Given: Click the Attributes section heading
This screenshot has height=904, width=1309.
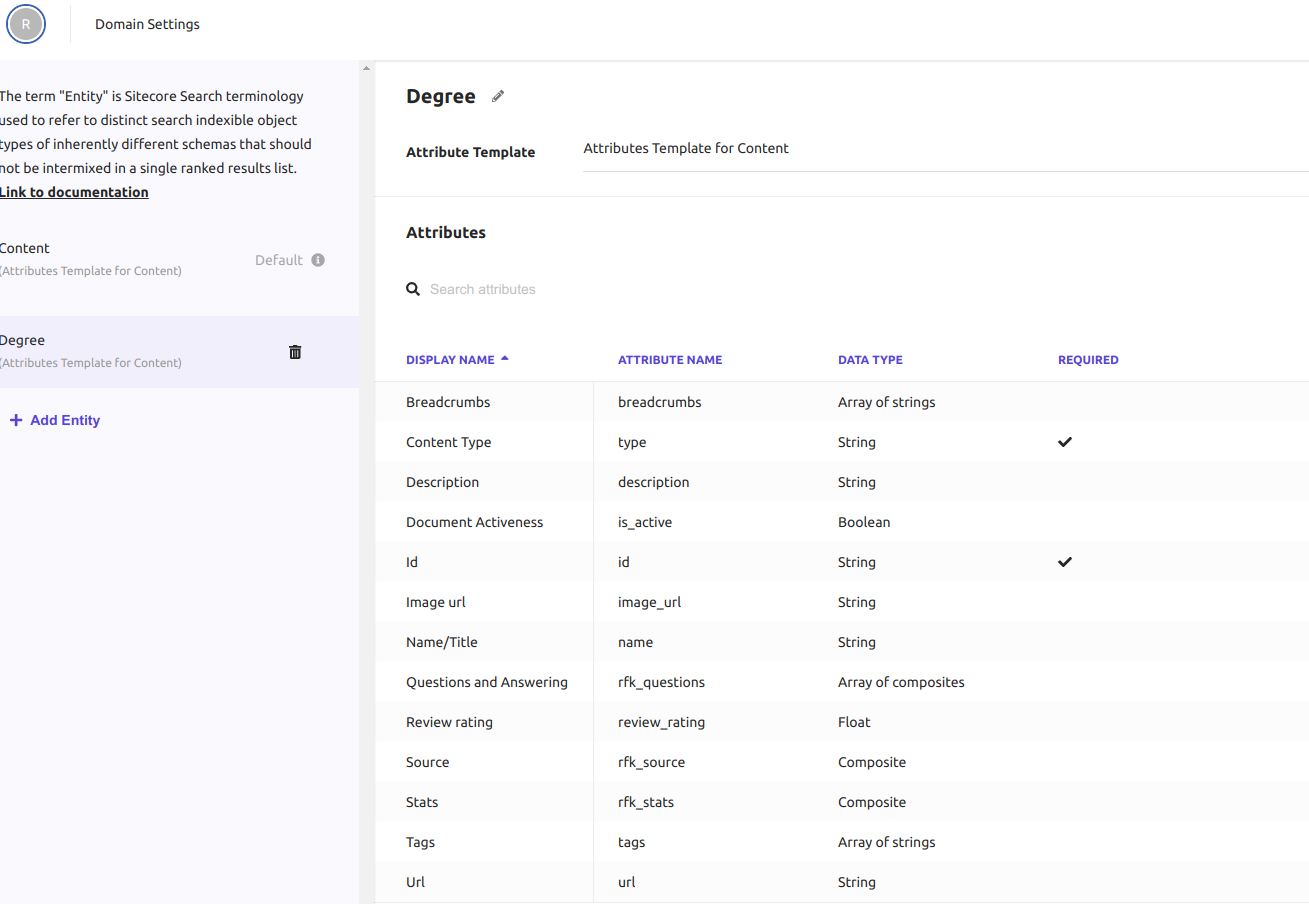Looking at the screenshot, I should (x=446, y=232).
